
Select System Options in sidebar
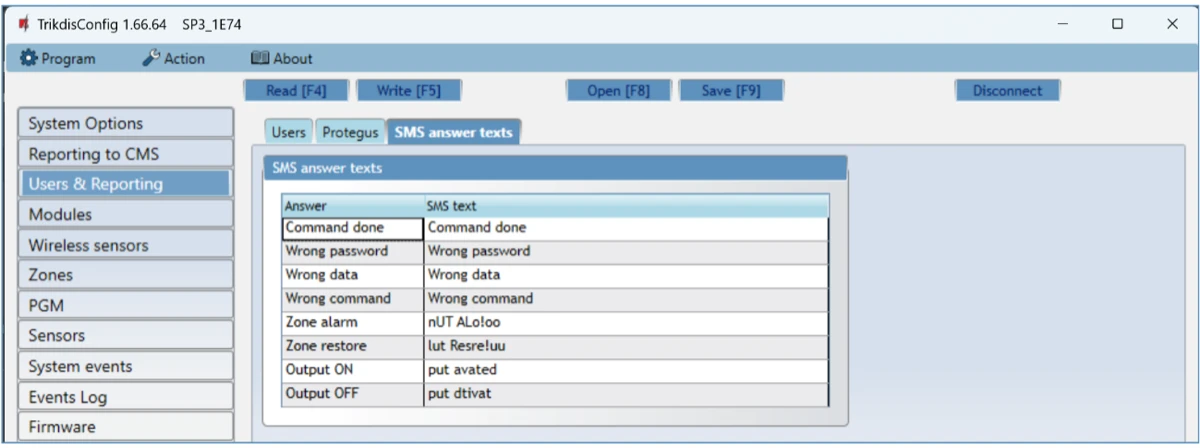pos(125,124)
